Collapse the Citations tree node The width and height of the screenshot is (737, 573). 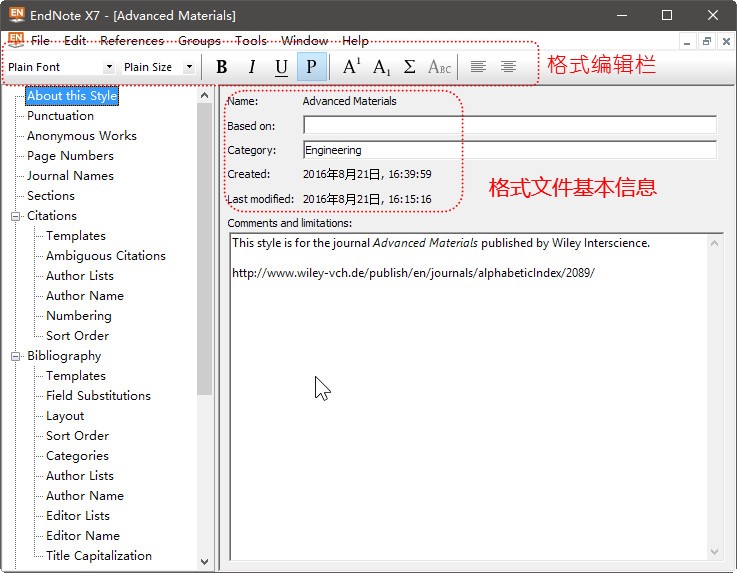[x=16, y=216]
